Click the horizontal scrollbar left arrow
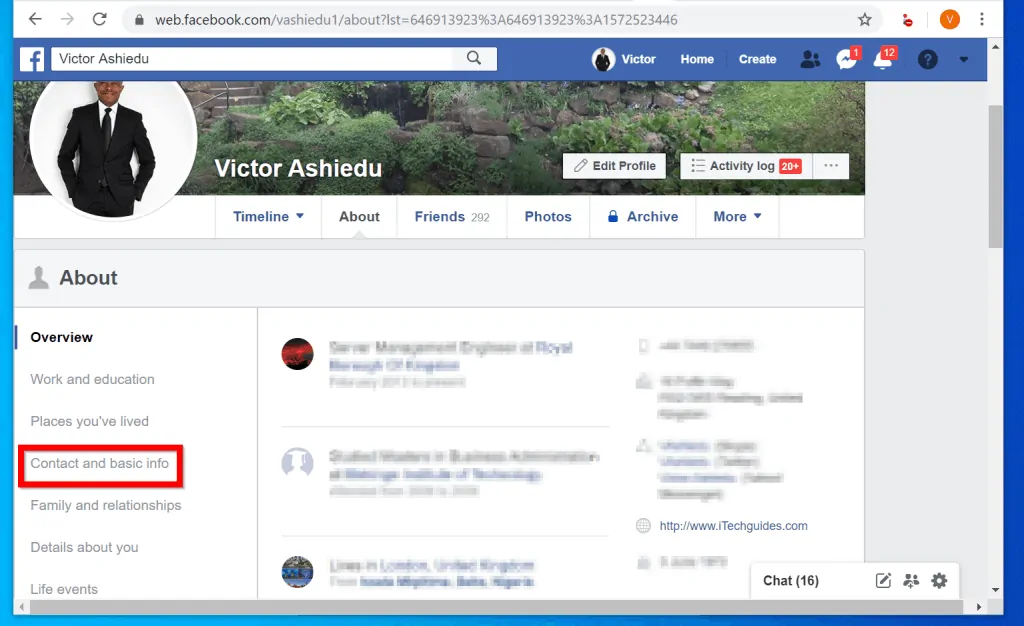The width and height of the screenshot is (1024, 626). pyautogui.click(x=22, y=606)
